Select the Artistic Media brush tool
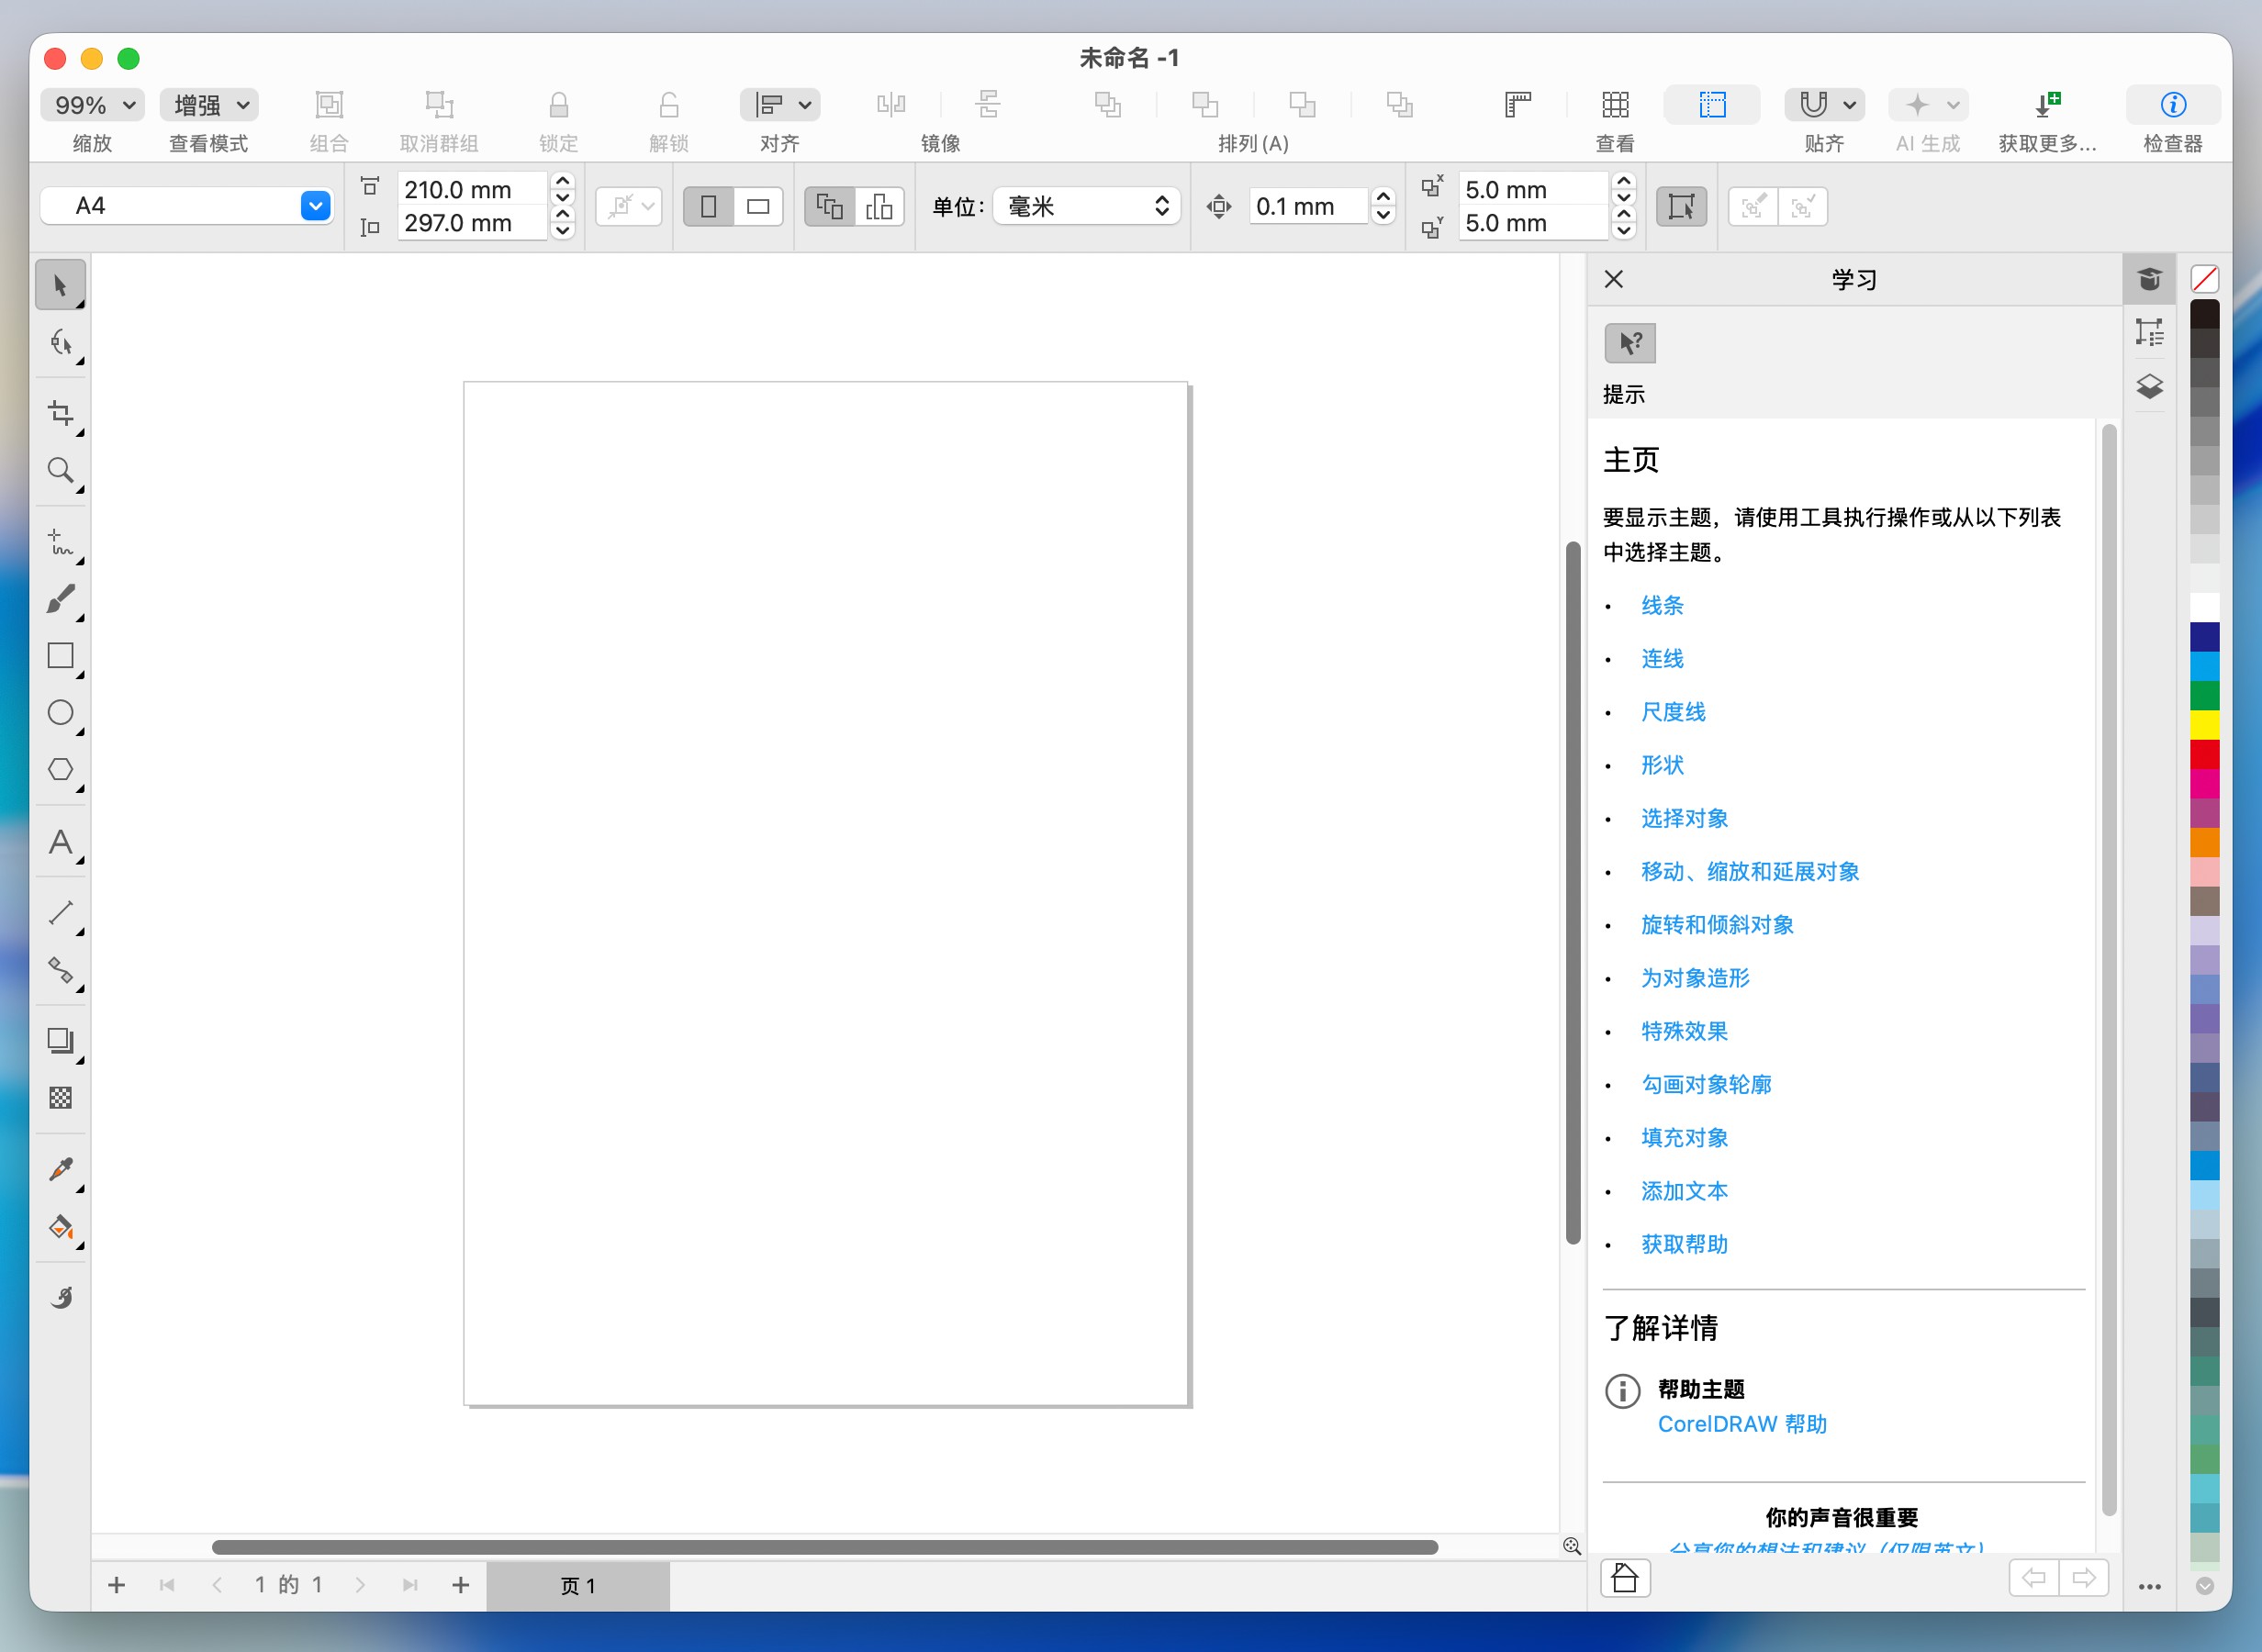 (60, 599)
